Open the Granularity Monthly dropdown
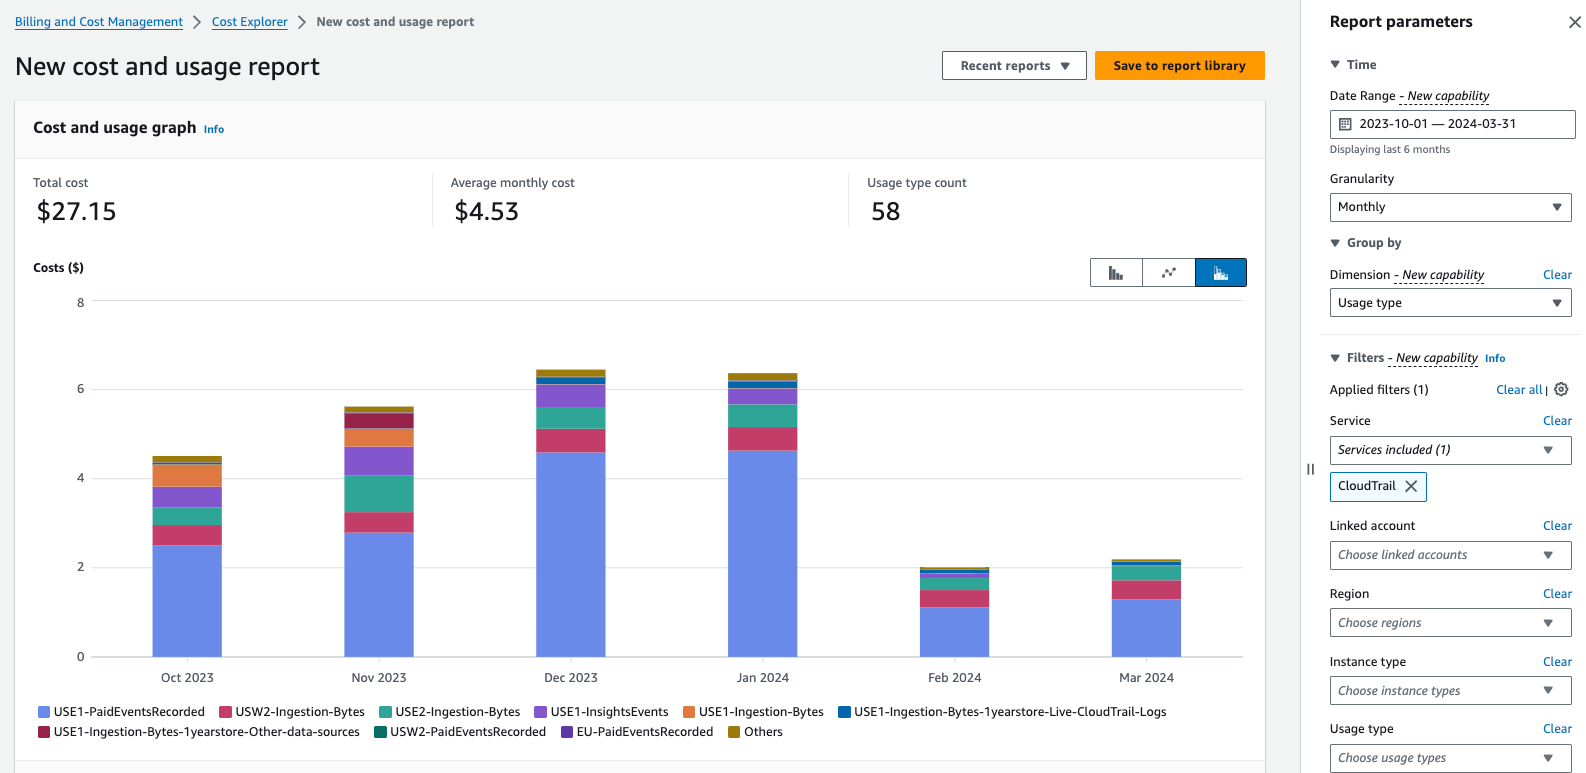This screenshot has width=1586, height=773. click(x=1450, y=207)
